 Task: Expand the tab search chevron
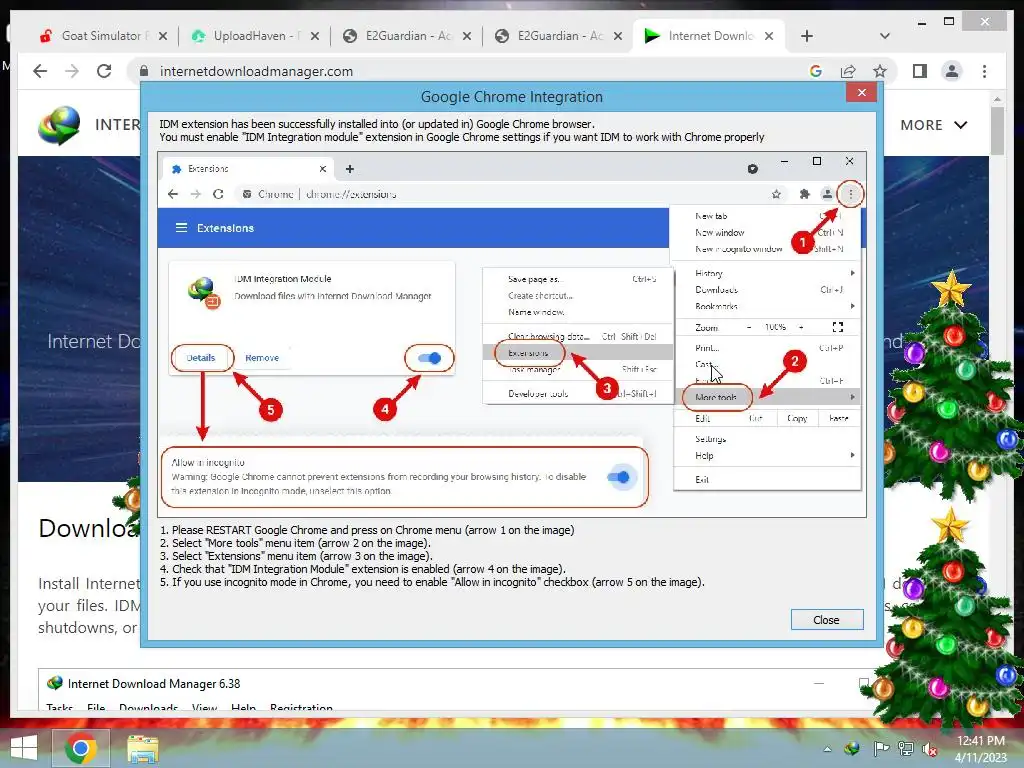885,37
